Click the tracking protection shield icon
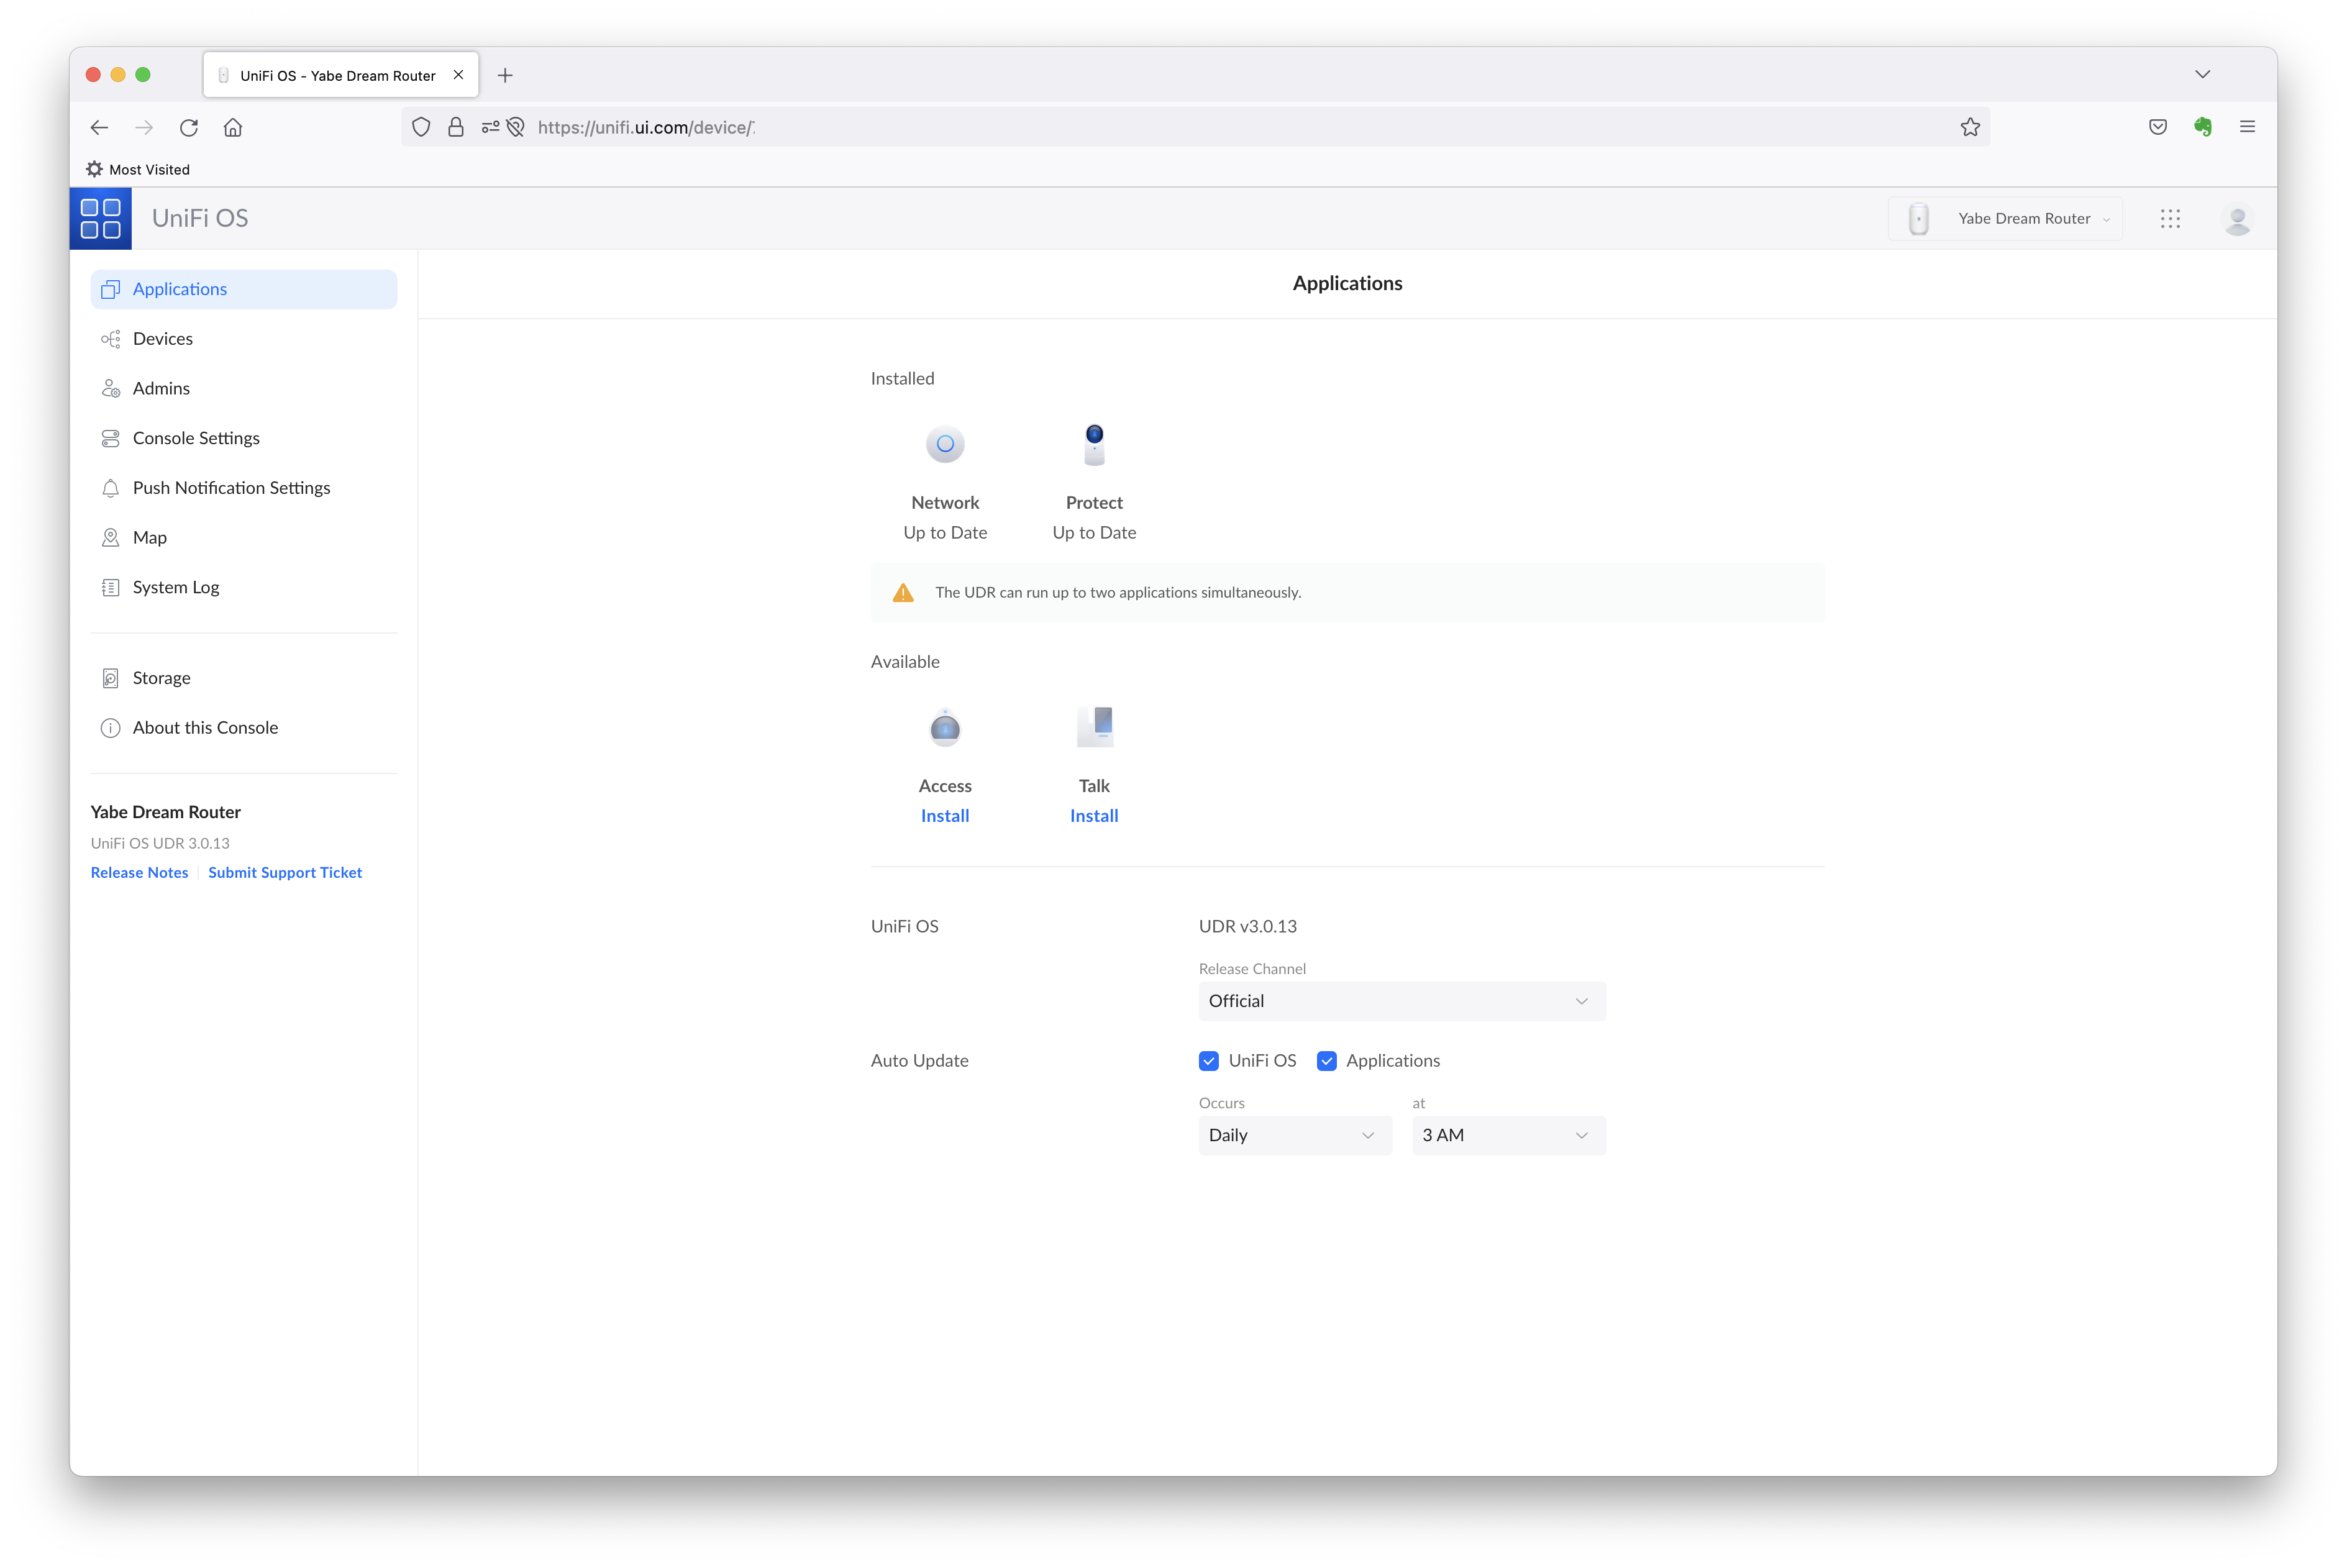The width and height of the screenshot is (2347, 1568). point(421,127)
